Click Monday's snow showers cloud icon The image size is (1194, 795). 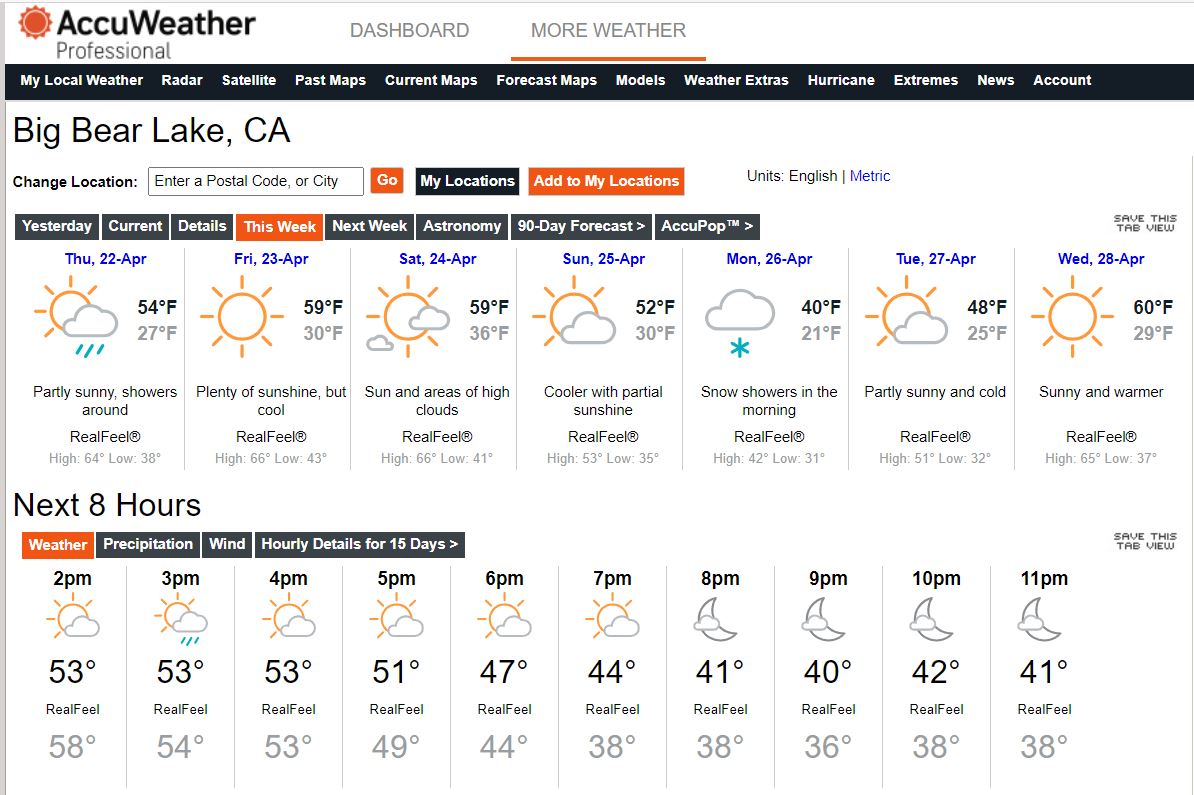(740, 320)
